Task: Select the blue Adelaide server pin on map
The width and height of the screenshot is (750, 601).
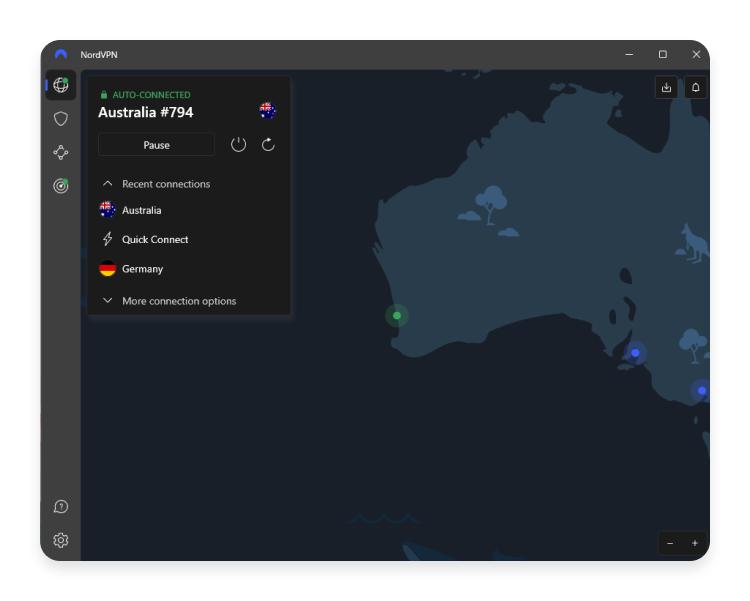Action: tap(635, 353)
